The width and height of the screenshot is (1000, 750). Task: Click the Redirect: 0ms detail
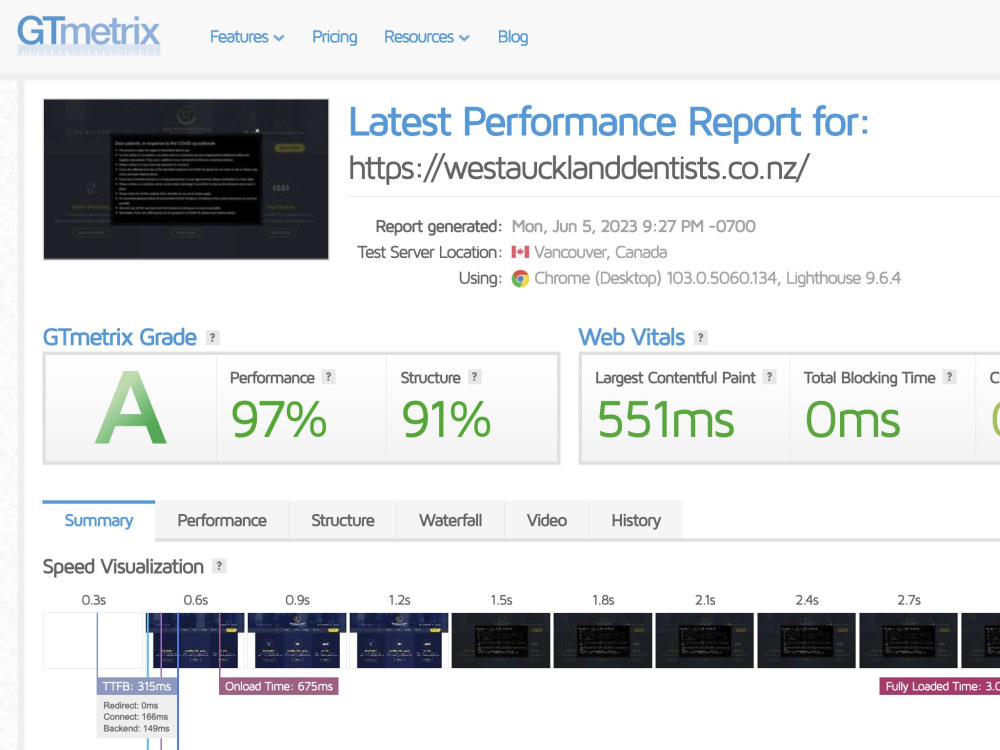(x=131, y=705)
